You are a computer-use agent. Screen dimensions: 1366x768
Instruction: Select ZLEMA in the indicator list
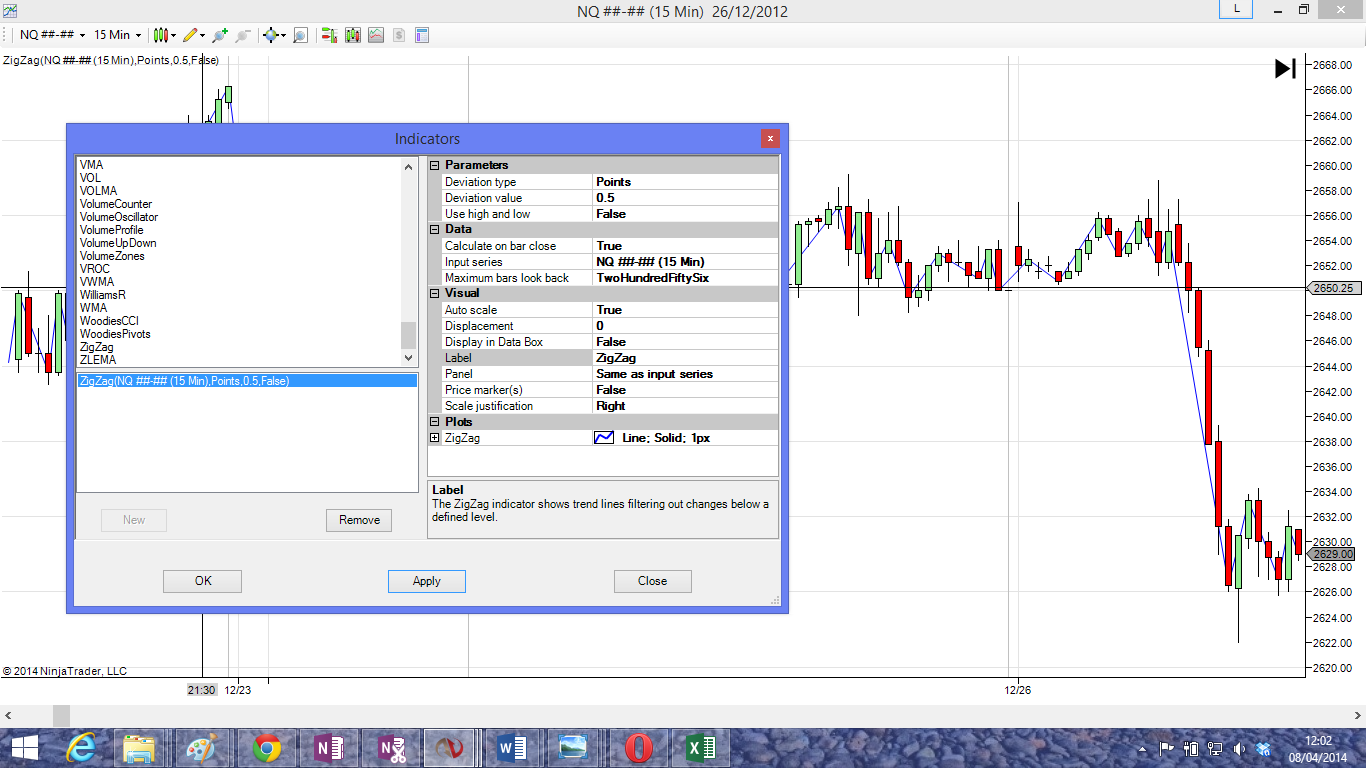pos(98,360)
